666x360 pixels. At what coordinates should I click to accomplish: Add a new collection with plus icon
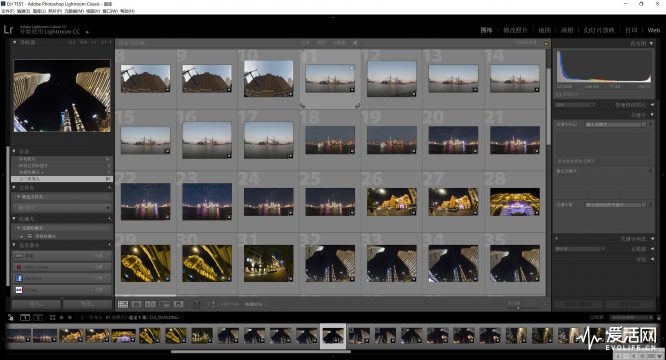[109, 219]
